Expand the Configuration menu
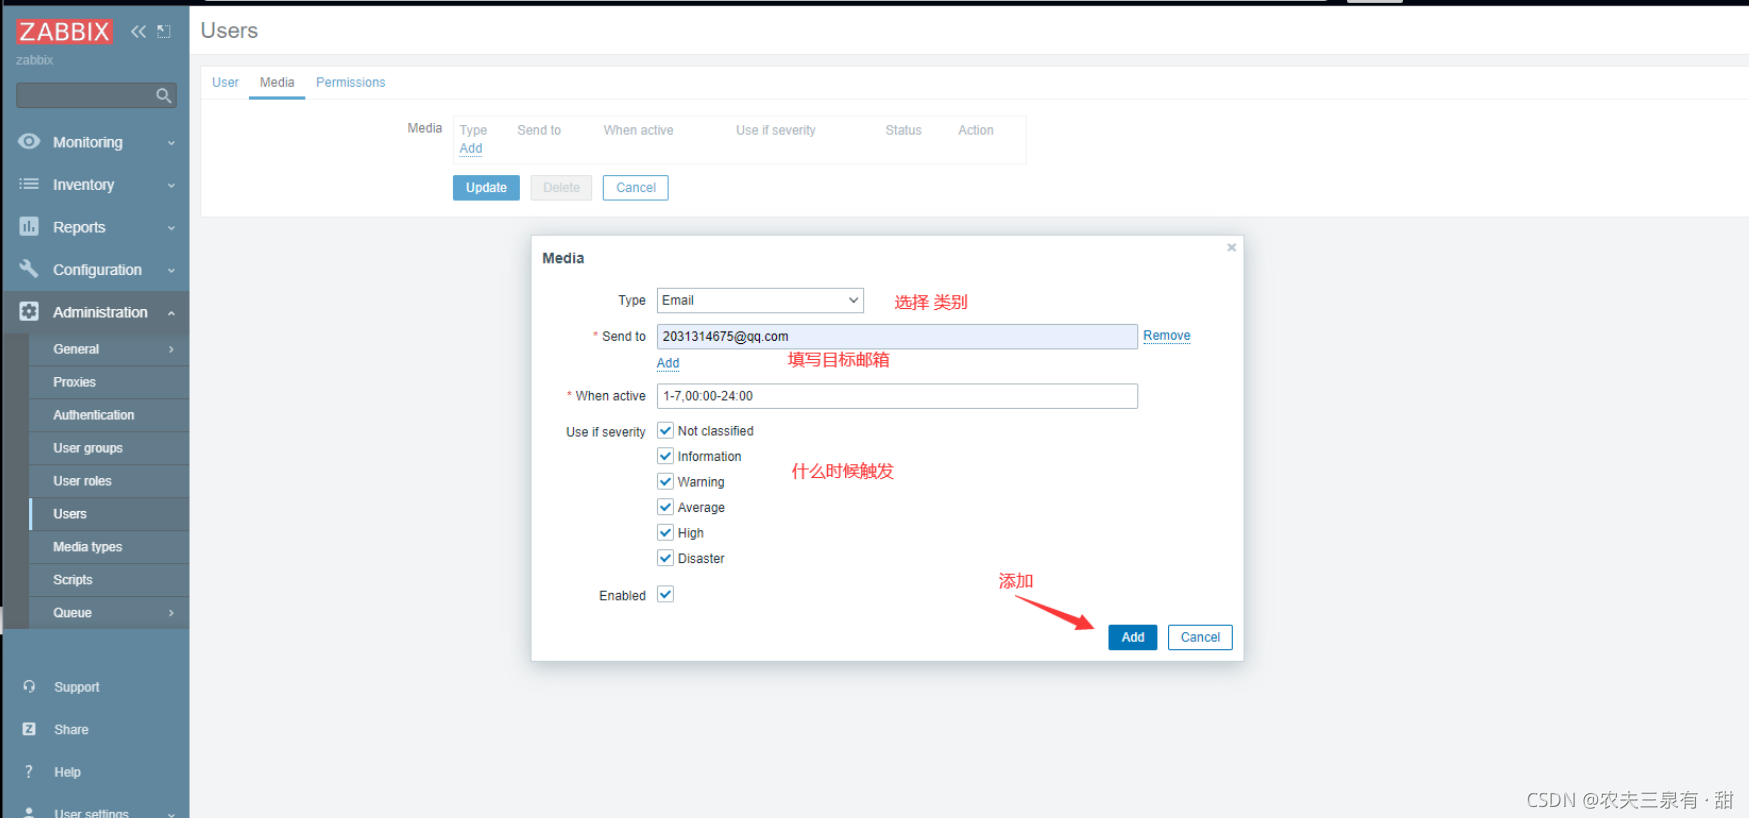This screenshot has width=1749, height=818. coord(171,270)
